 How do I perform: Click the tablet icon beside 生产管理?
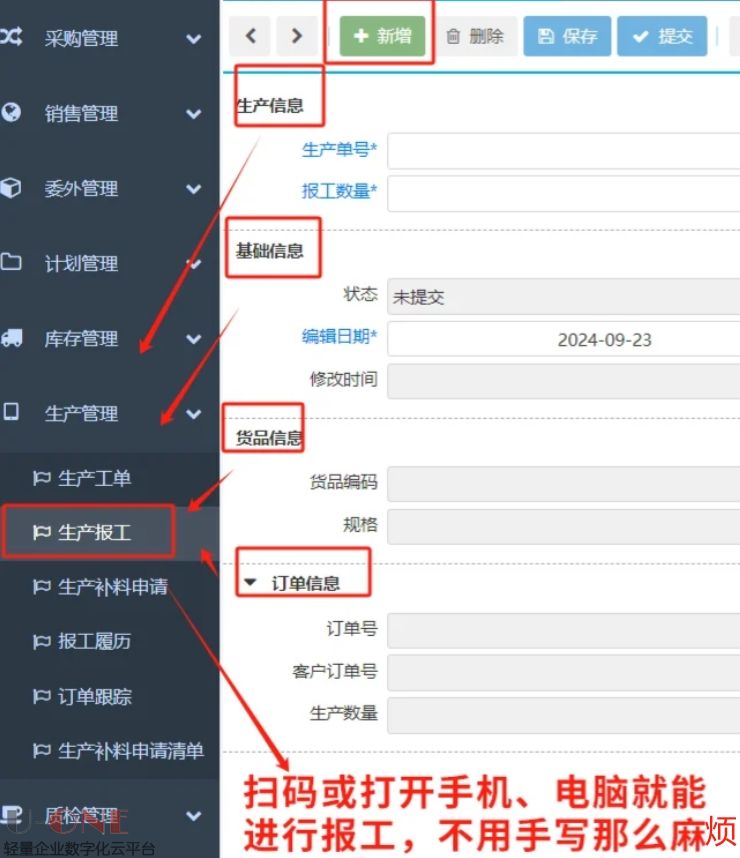11,411
